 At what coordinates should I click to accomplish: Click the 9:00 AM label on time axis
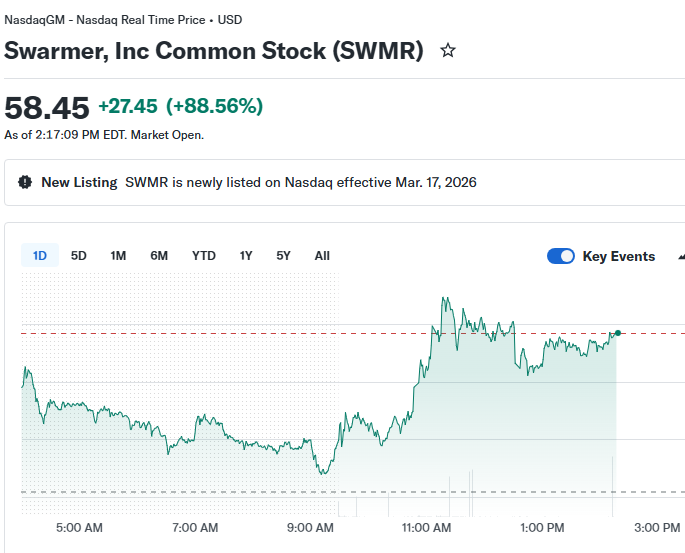coord(311,527)
